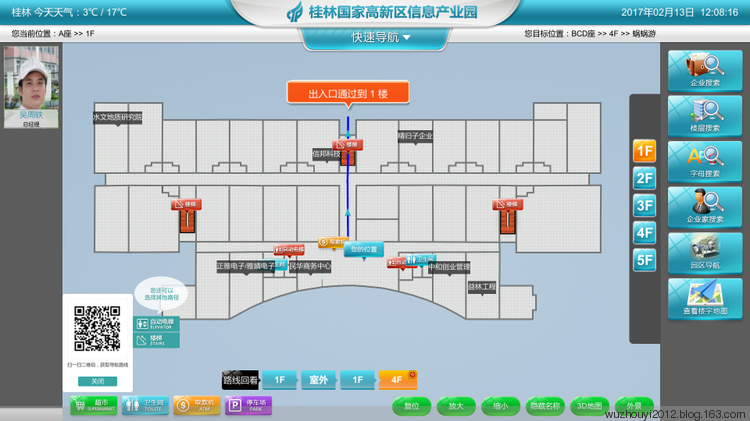
Task: Open the 园区导航 park navigation tile
Action: click(705, 252)
